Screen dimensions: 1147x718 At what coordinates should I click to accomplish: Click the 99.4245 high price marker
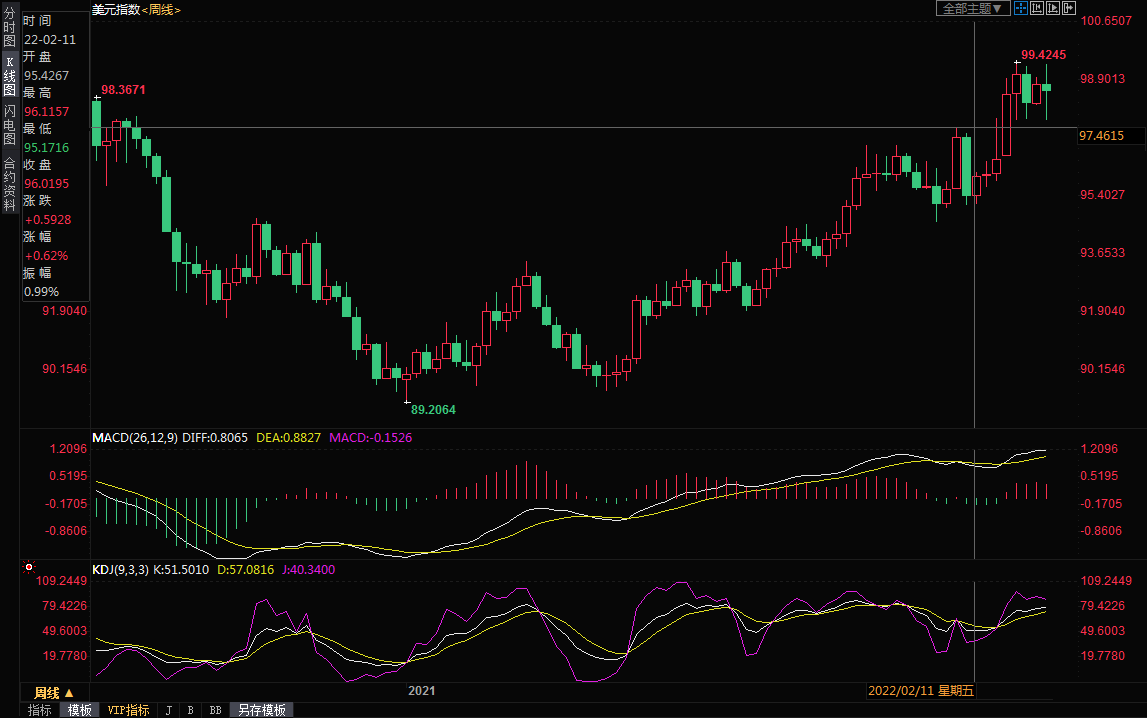click(1043, 55)
